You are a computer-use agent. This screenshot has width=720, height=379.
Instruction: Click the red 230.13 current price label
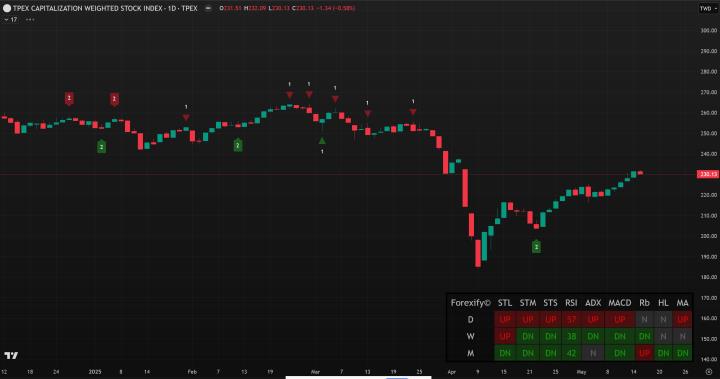(708, 174)
